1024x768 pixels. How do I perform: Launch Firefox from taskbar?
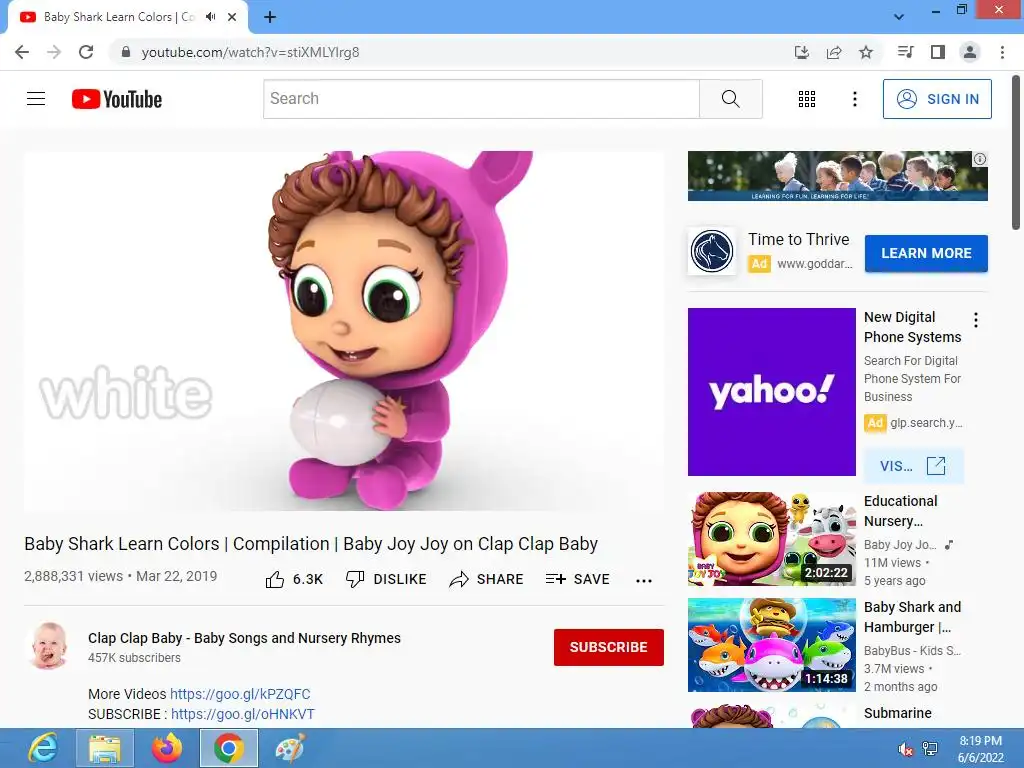point(167,748)
